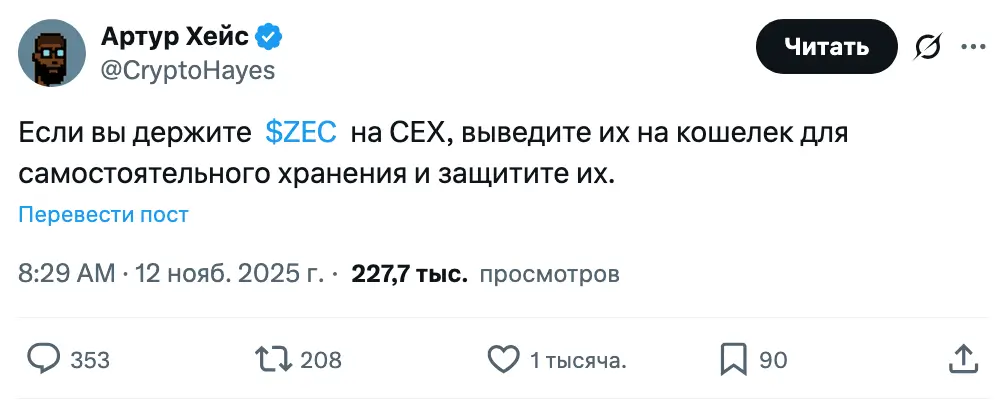The image size is (1008, 401).
Task: Click the share upload icon
Action: pos(962,358)
